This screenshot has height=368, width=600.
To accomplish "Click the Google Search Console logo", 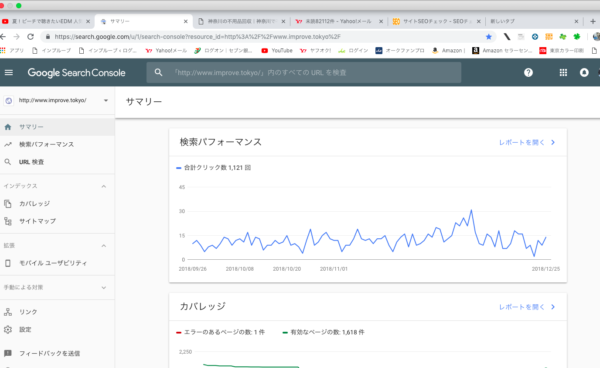I will pyautogui.click(x=77, y=73).
